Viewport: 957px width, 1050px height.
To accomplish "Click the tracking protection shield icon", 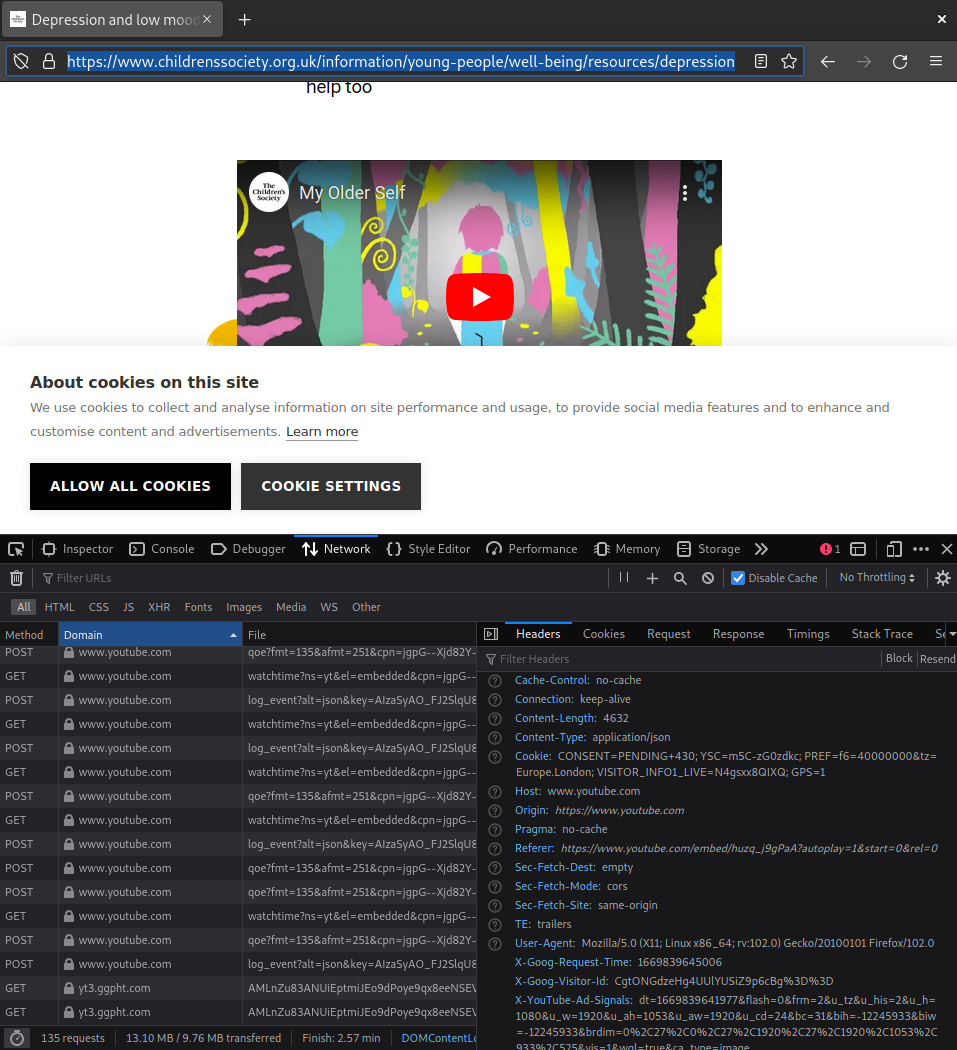I will pos(21,62).
